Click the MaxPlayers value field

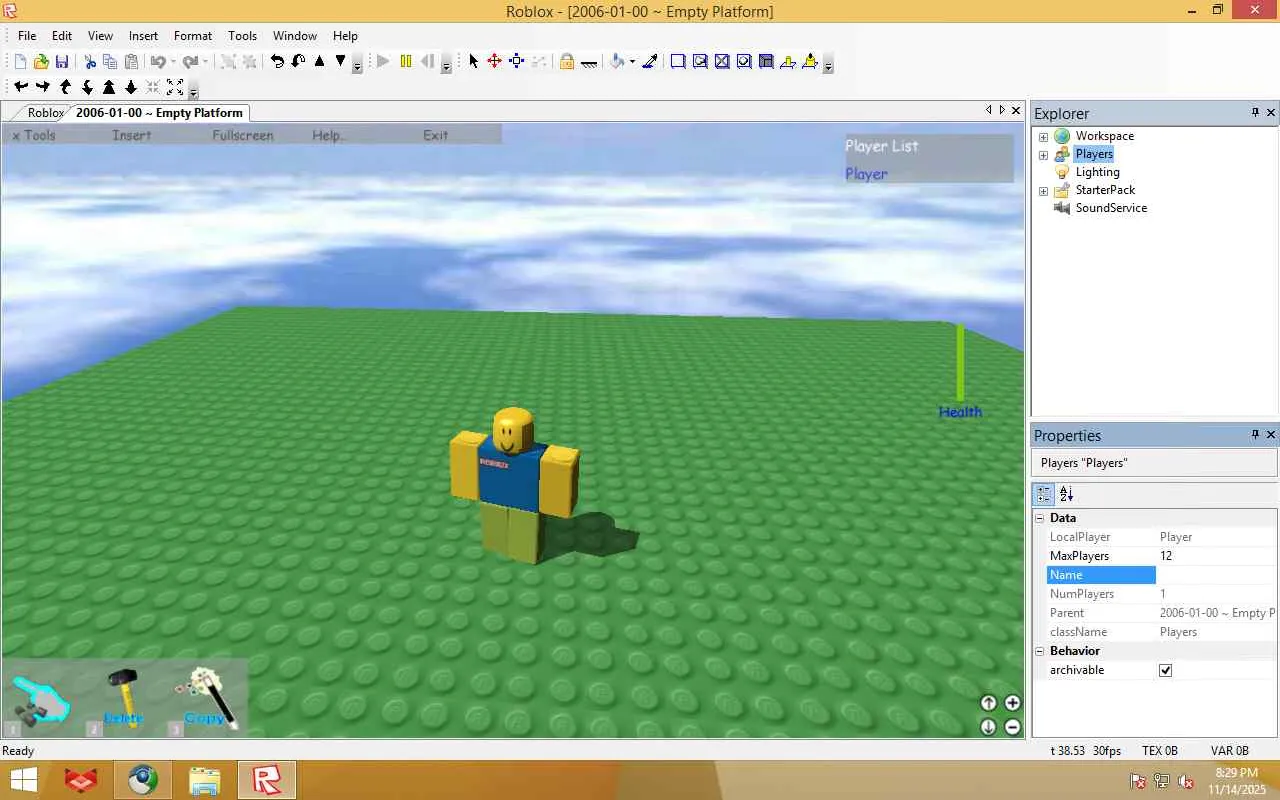(x=1217, y=556)
